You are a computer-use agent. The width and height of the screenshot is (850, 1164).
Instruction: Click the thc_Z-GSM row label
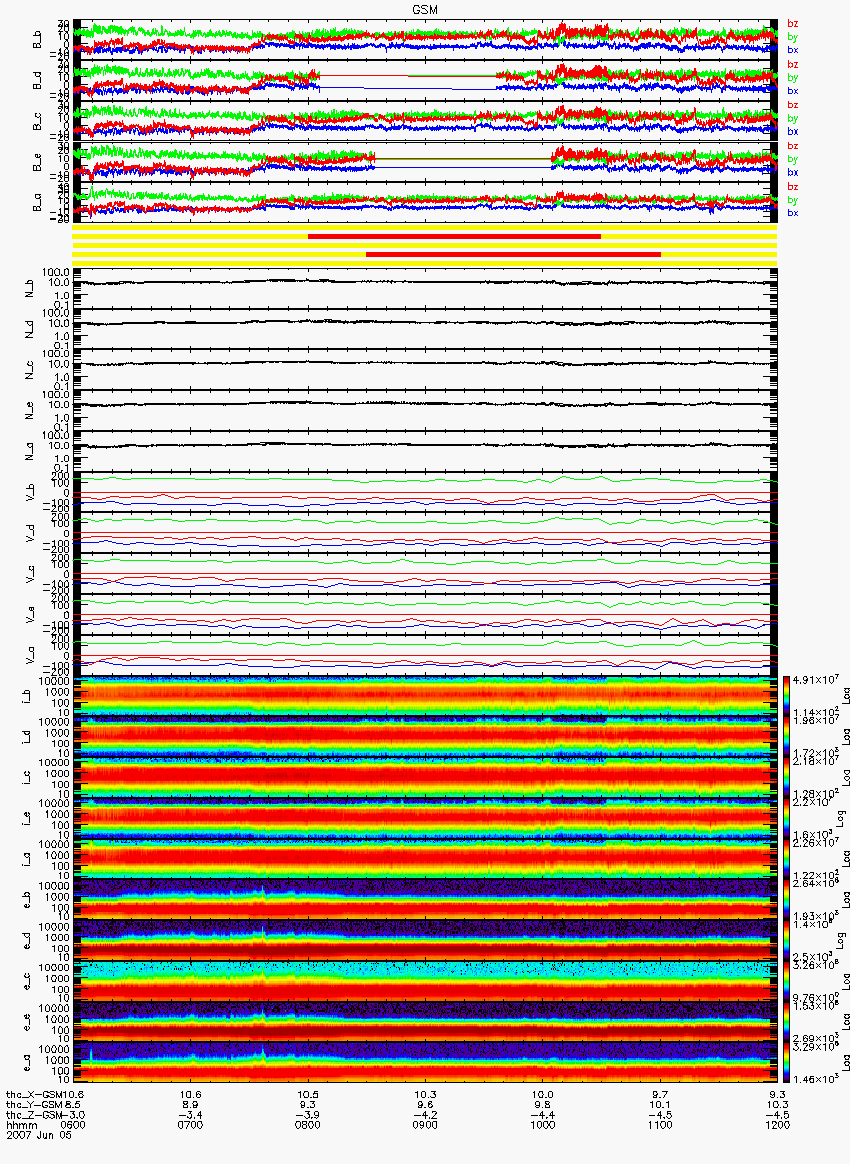coord(36,1114)
